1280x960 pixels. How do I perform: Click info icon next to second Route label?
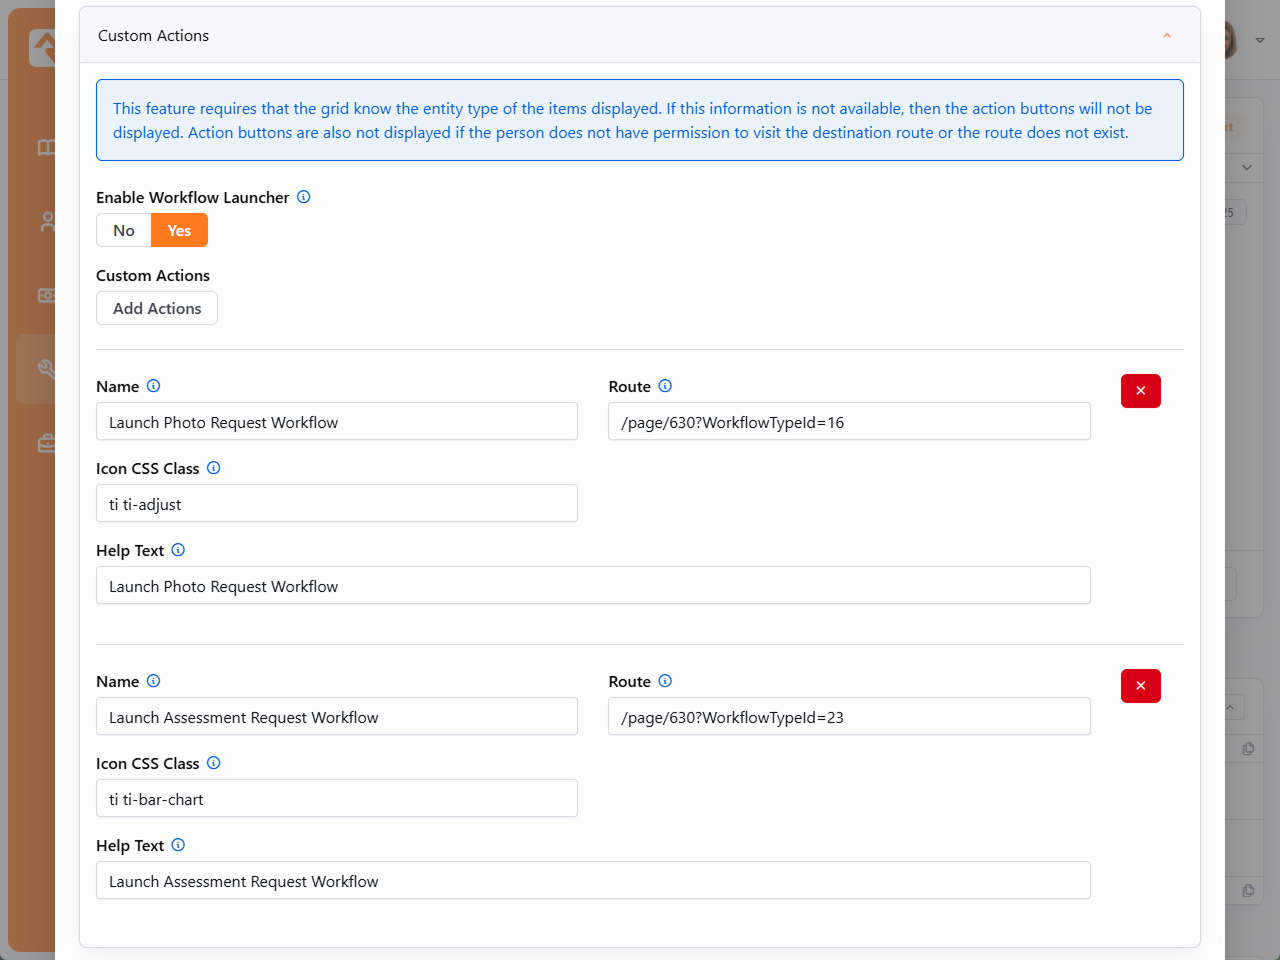(x=665, y=681)
